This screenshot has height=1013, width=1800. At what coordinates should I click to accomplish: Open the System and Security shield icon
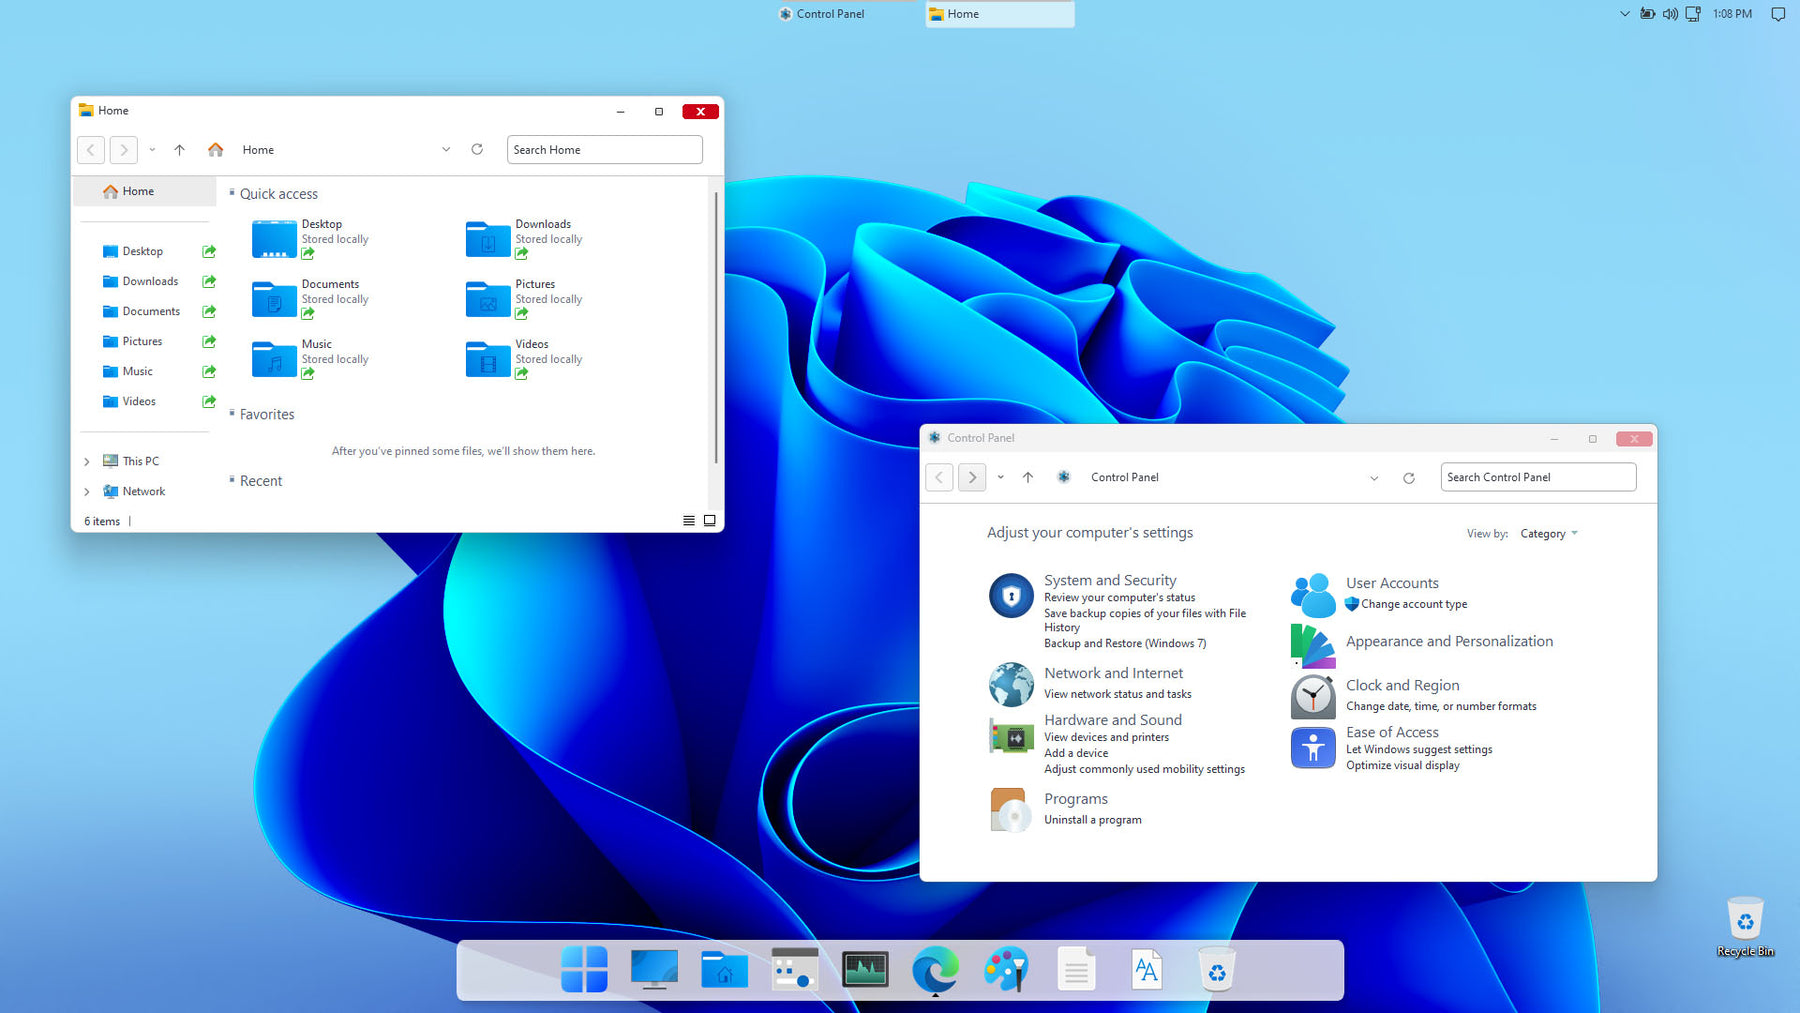1011,596
